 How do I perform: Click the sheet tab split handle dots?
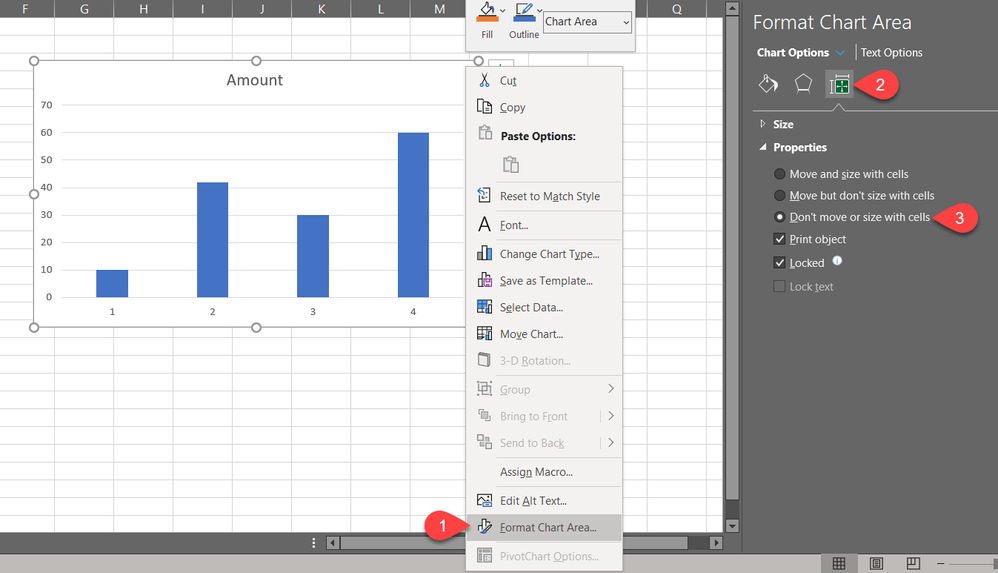tap(314, 543)
